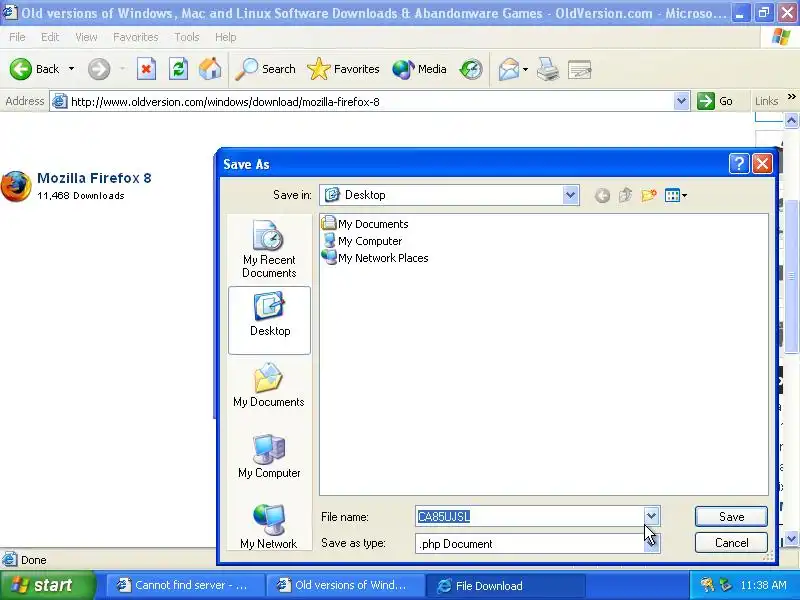Switch to Cannot find server taskbar window
Image resolution: width=800 pixels, height=600 pixels.
click(185, 585)
